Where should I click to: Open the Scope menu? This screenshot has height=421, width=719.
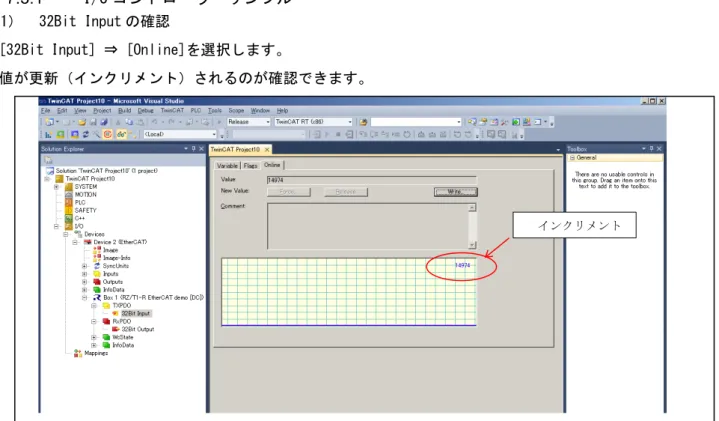(x=236, y=111)
